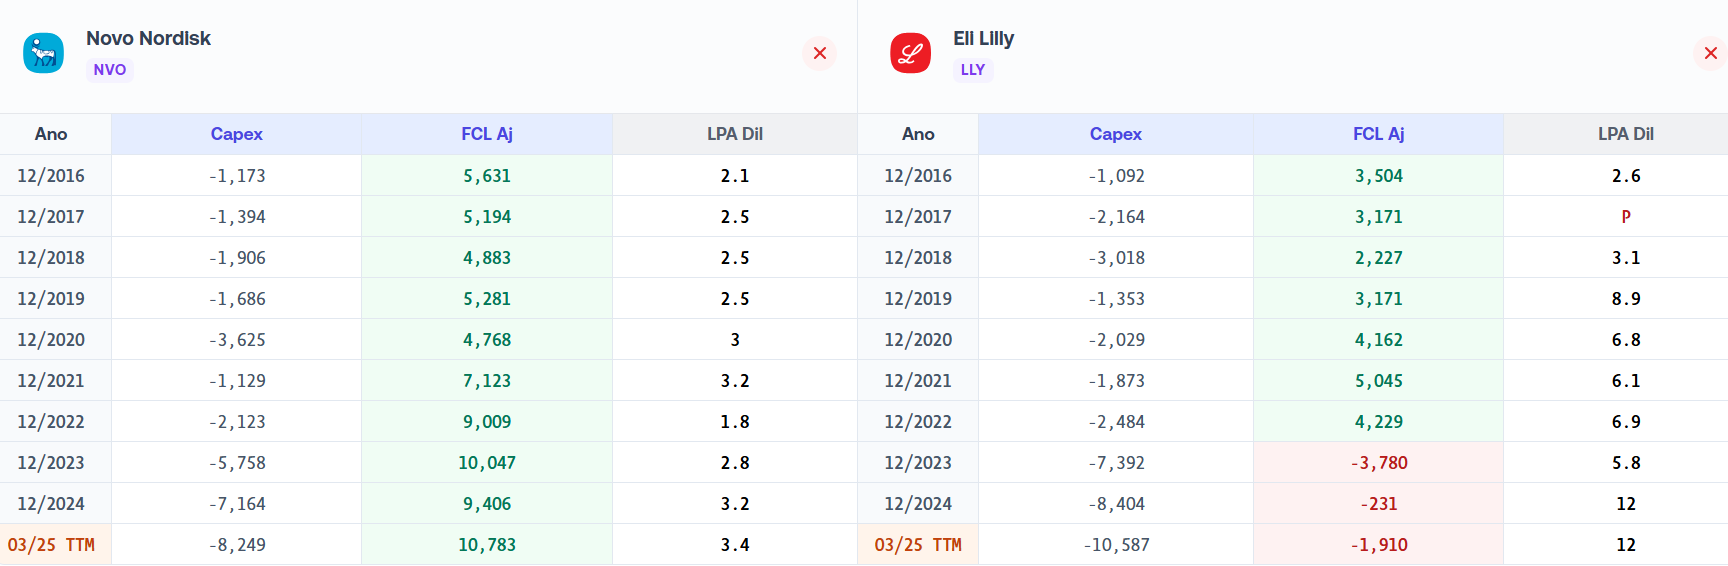
Task: Sort by FCL Aj column in Eli Lilly table
Action: coord(1379,134)
